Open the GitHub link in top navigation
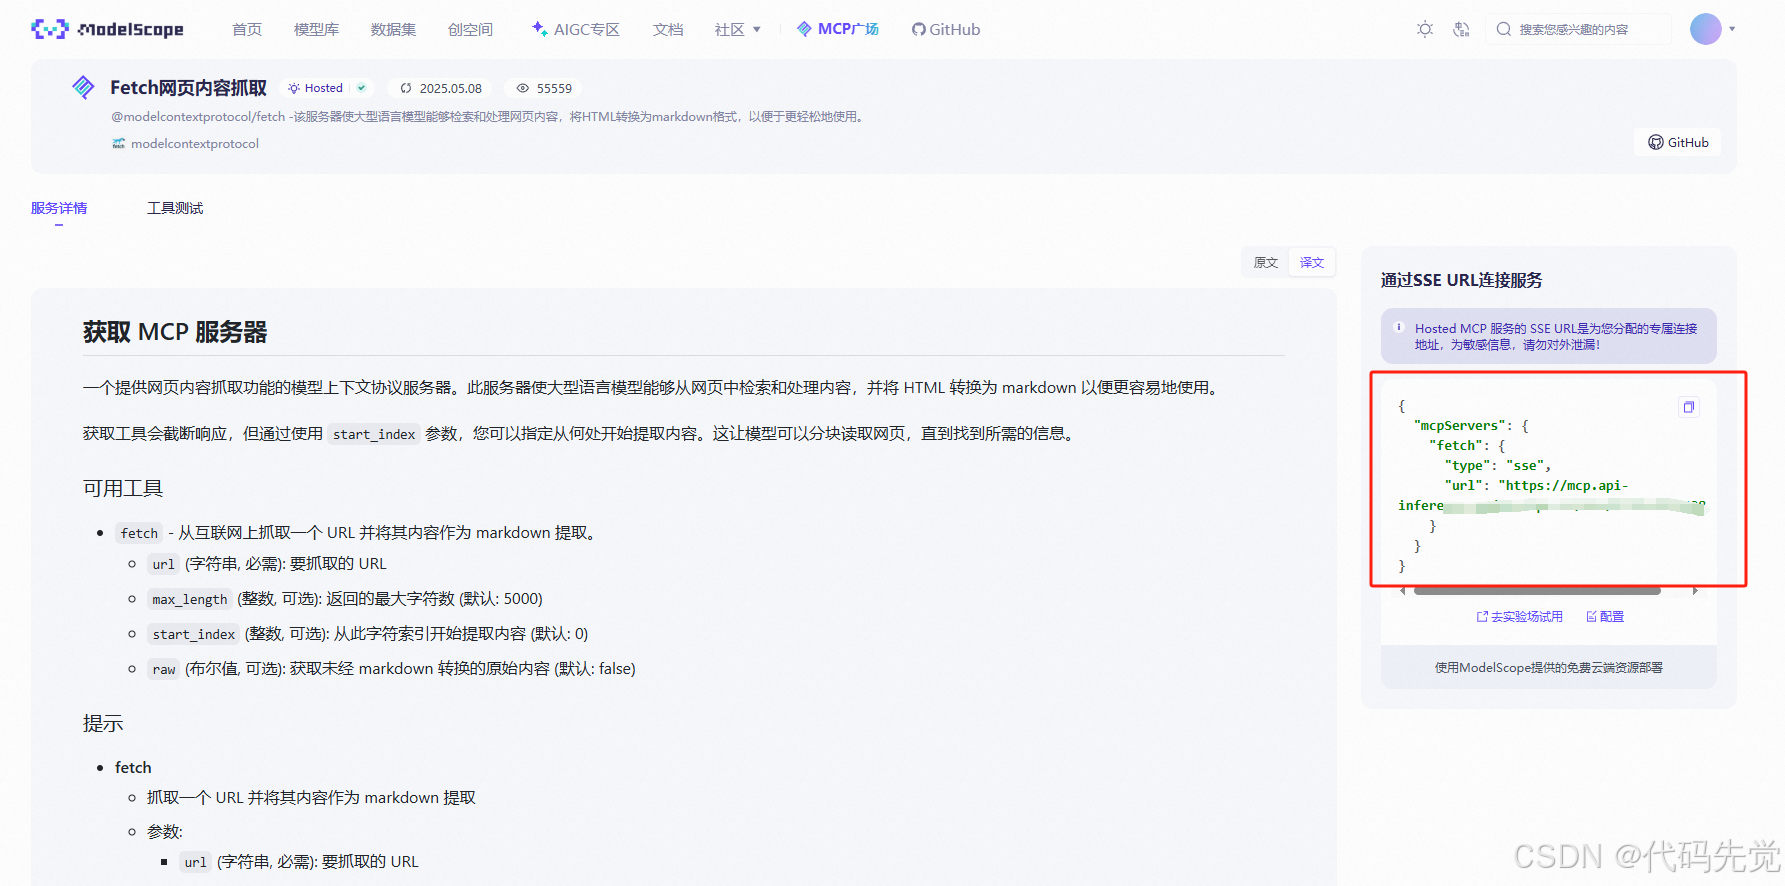The image size is (1785, 886). click(946, 30)
